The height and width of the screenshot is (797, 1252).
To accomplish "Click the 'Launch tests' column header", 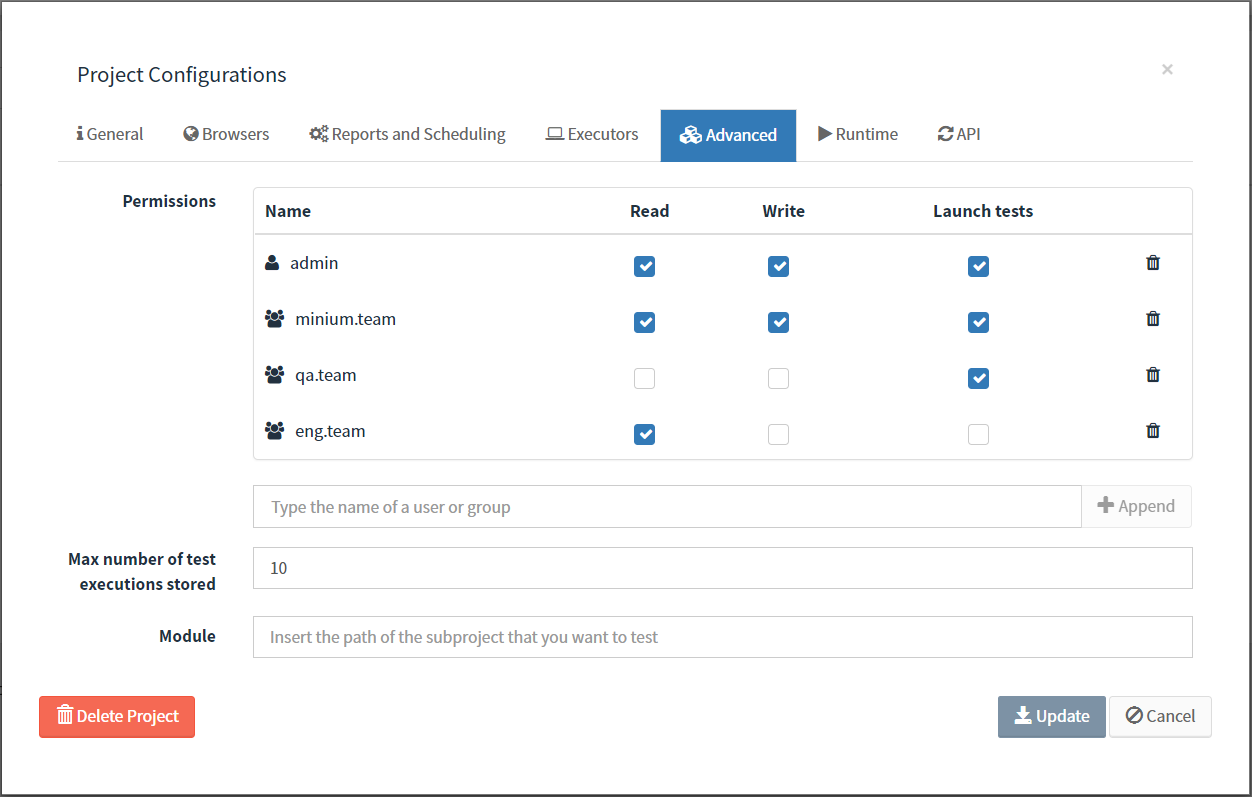I will click(x=983, y=211).
